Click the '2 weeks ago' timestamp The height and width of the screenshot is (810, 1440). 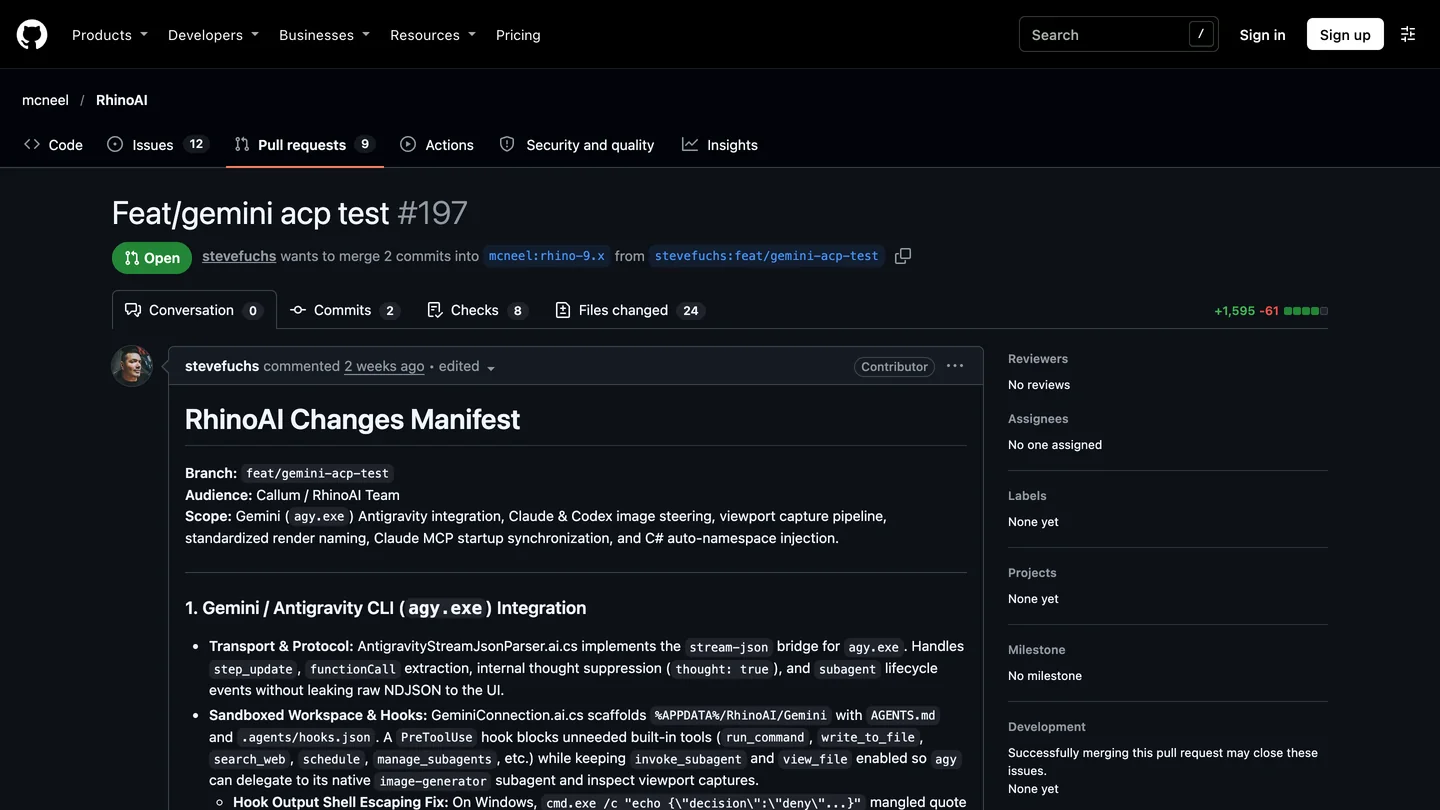click(x=384, y=366)
